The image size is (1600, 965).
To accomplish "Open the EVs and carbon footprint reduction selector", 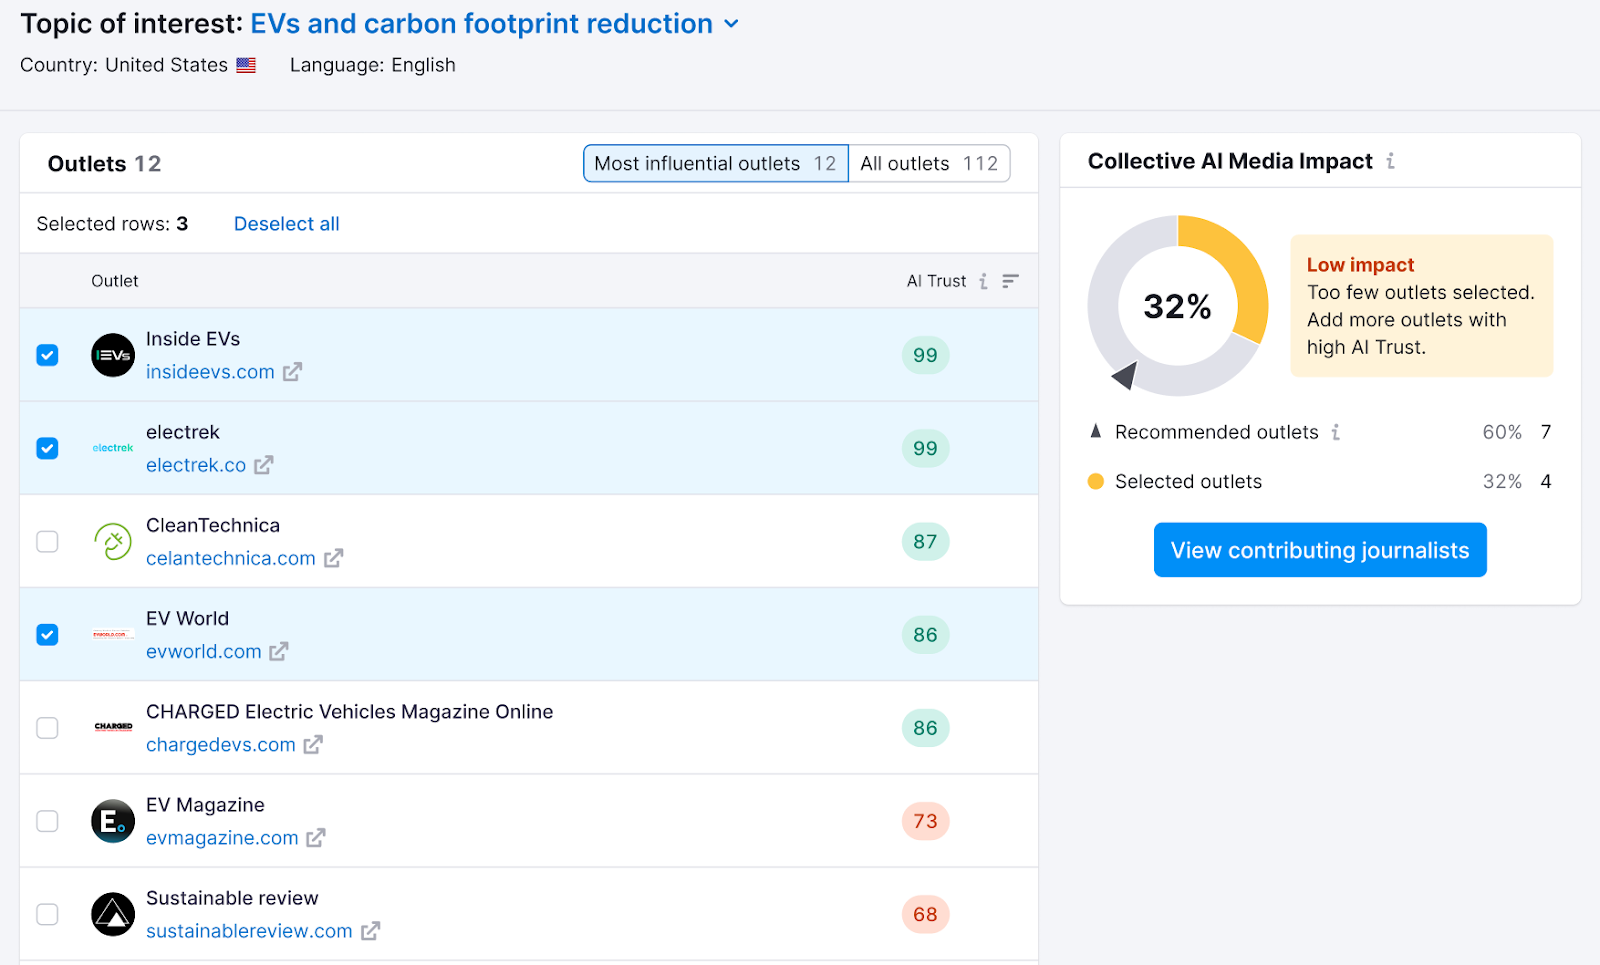I will click(x=481, y=24).
